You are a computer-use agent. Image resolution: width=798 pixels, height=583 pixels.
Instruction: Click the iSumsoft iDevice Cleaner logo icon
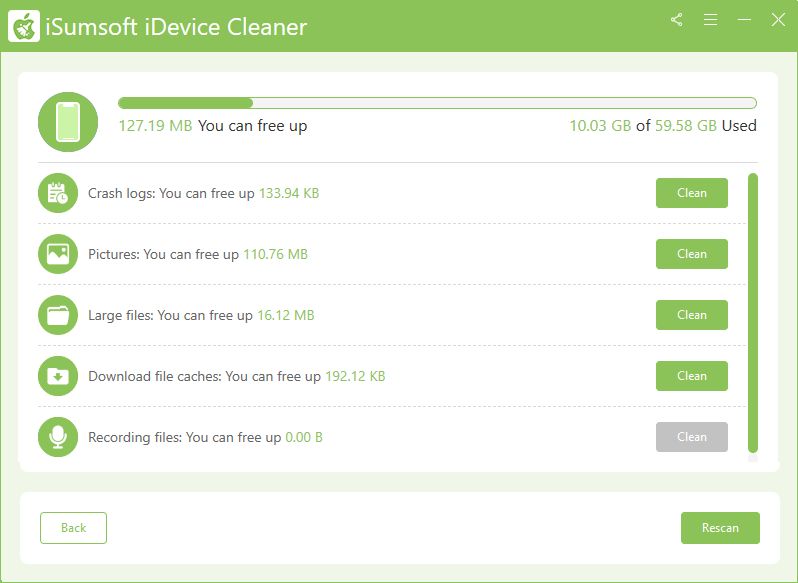click(24, 26)
